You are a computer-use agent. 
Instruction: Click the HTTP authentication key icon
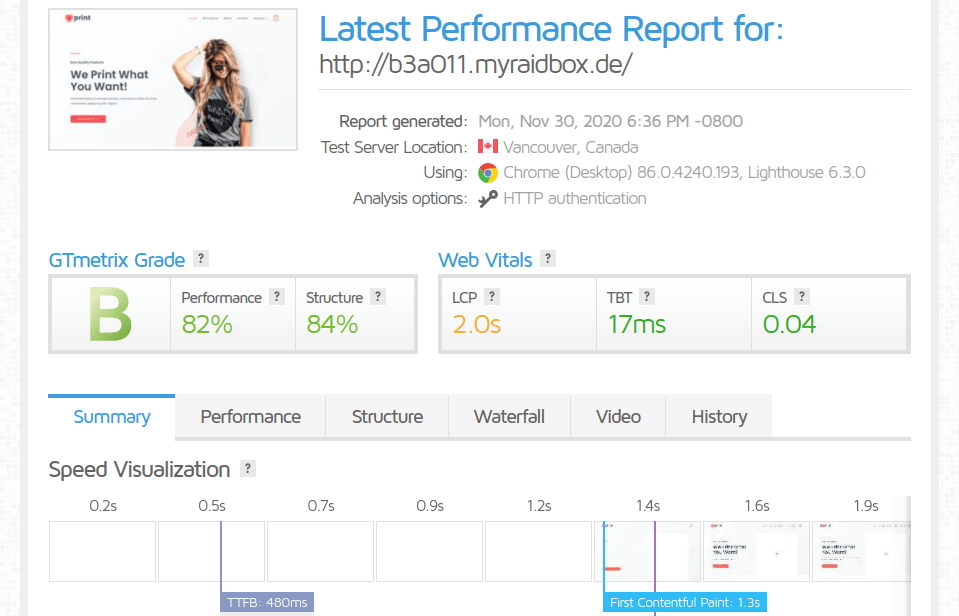tap(488, 199)
